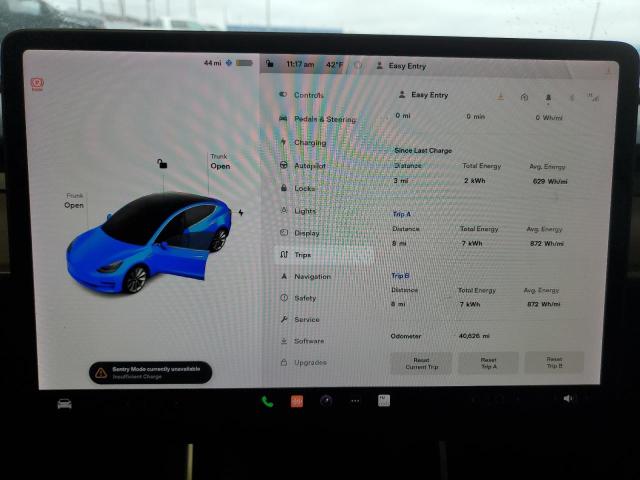640x480 pixels.
Task: Open the green Phone app
Action: coord(267,402)
